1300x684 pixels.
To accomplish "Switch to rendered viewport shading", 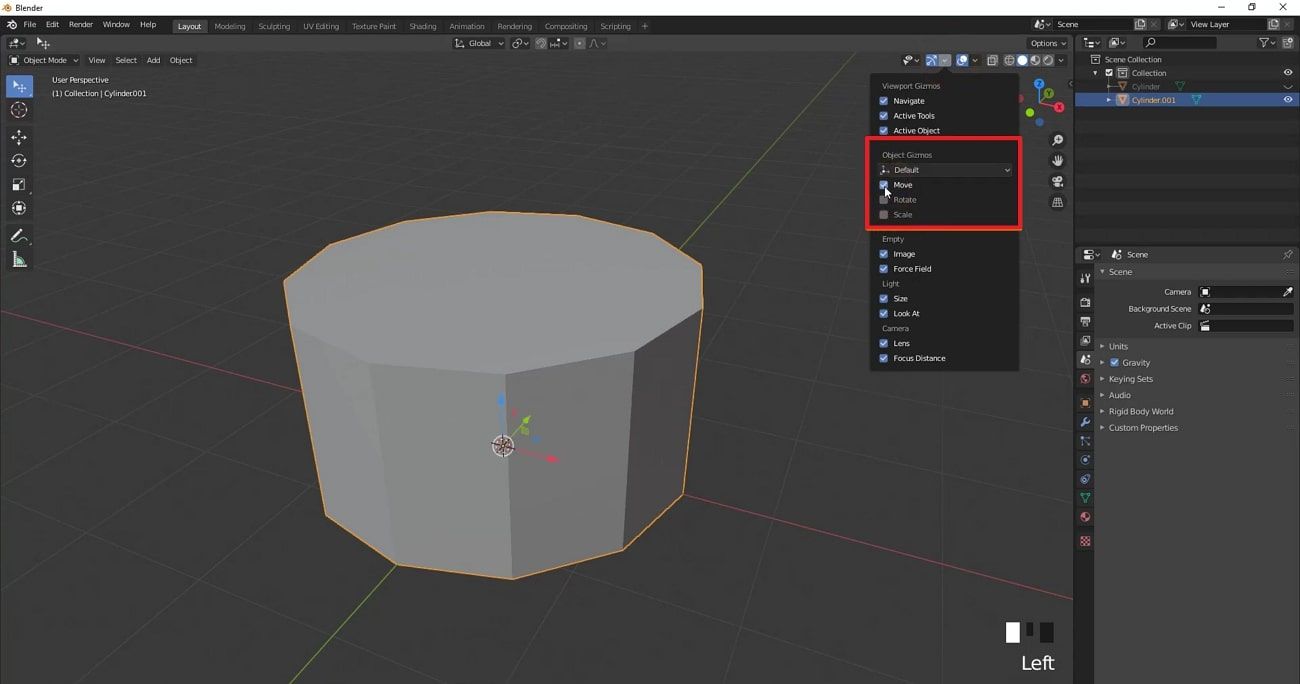I will coord(1048,60).
